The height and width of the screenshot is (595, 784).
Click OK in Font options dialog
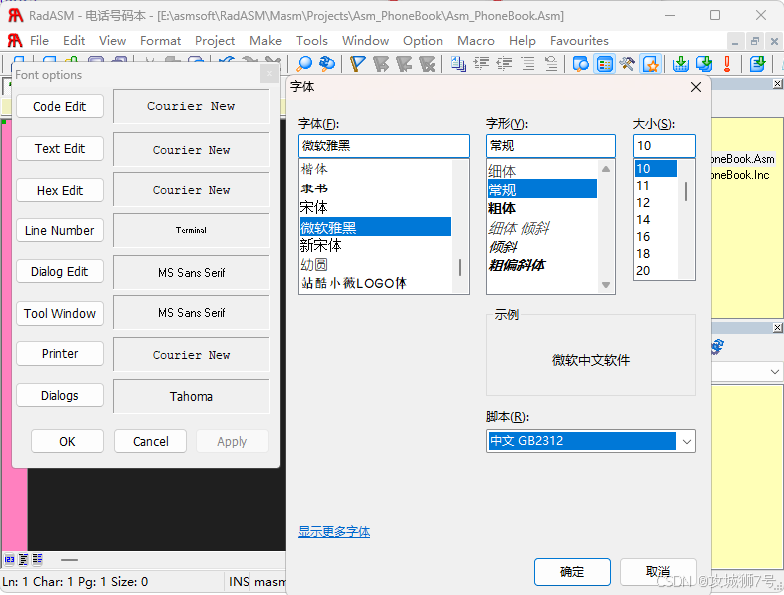[x=68, y=442]
